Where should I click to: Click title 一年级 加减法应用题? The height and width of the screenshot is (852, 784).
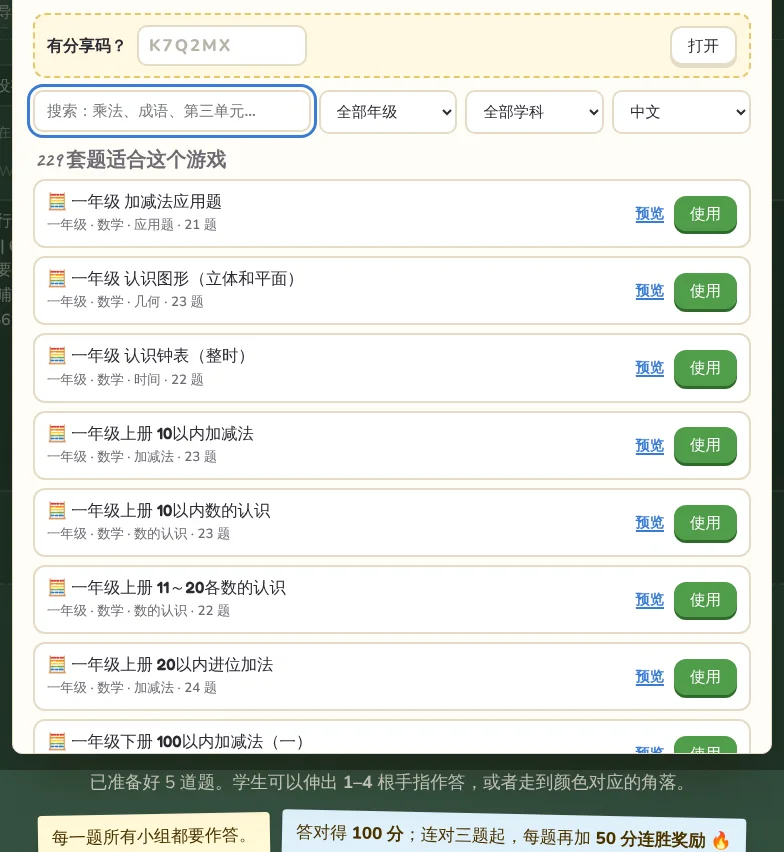[147, 202]
